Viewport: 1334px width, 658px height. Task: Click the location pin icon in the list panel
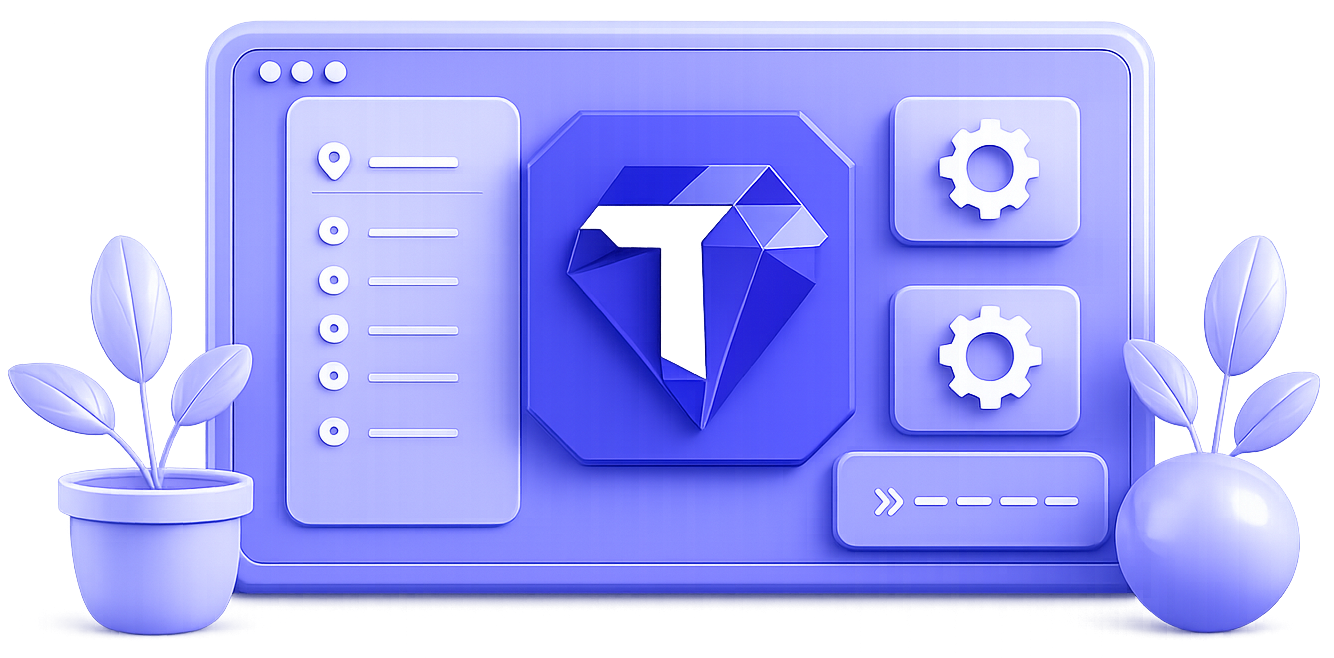pyautogui.click(x=334, y=162)
